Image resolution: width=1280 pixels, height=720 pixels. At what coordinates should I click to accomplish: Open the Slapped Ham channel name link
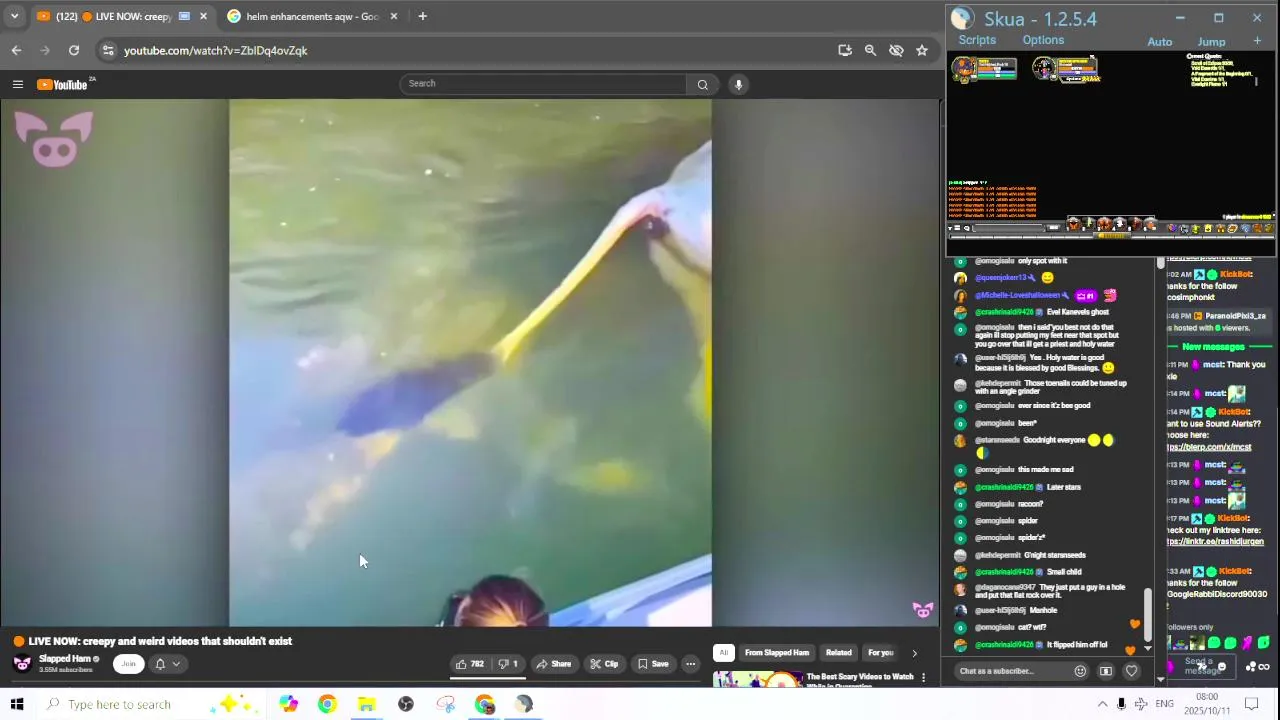pyautogui.click(x=67, y=659)
